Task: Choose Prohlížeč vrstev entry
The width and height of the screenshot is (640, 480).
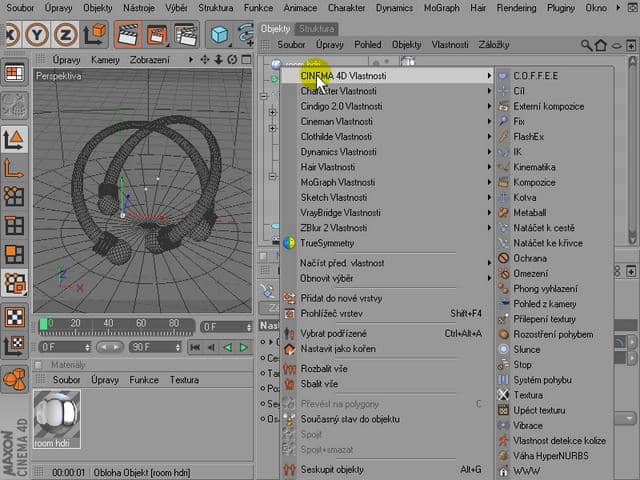Action: [387, 313]
